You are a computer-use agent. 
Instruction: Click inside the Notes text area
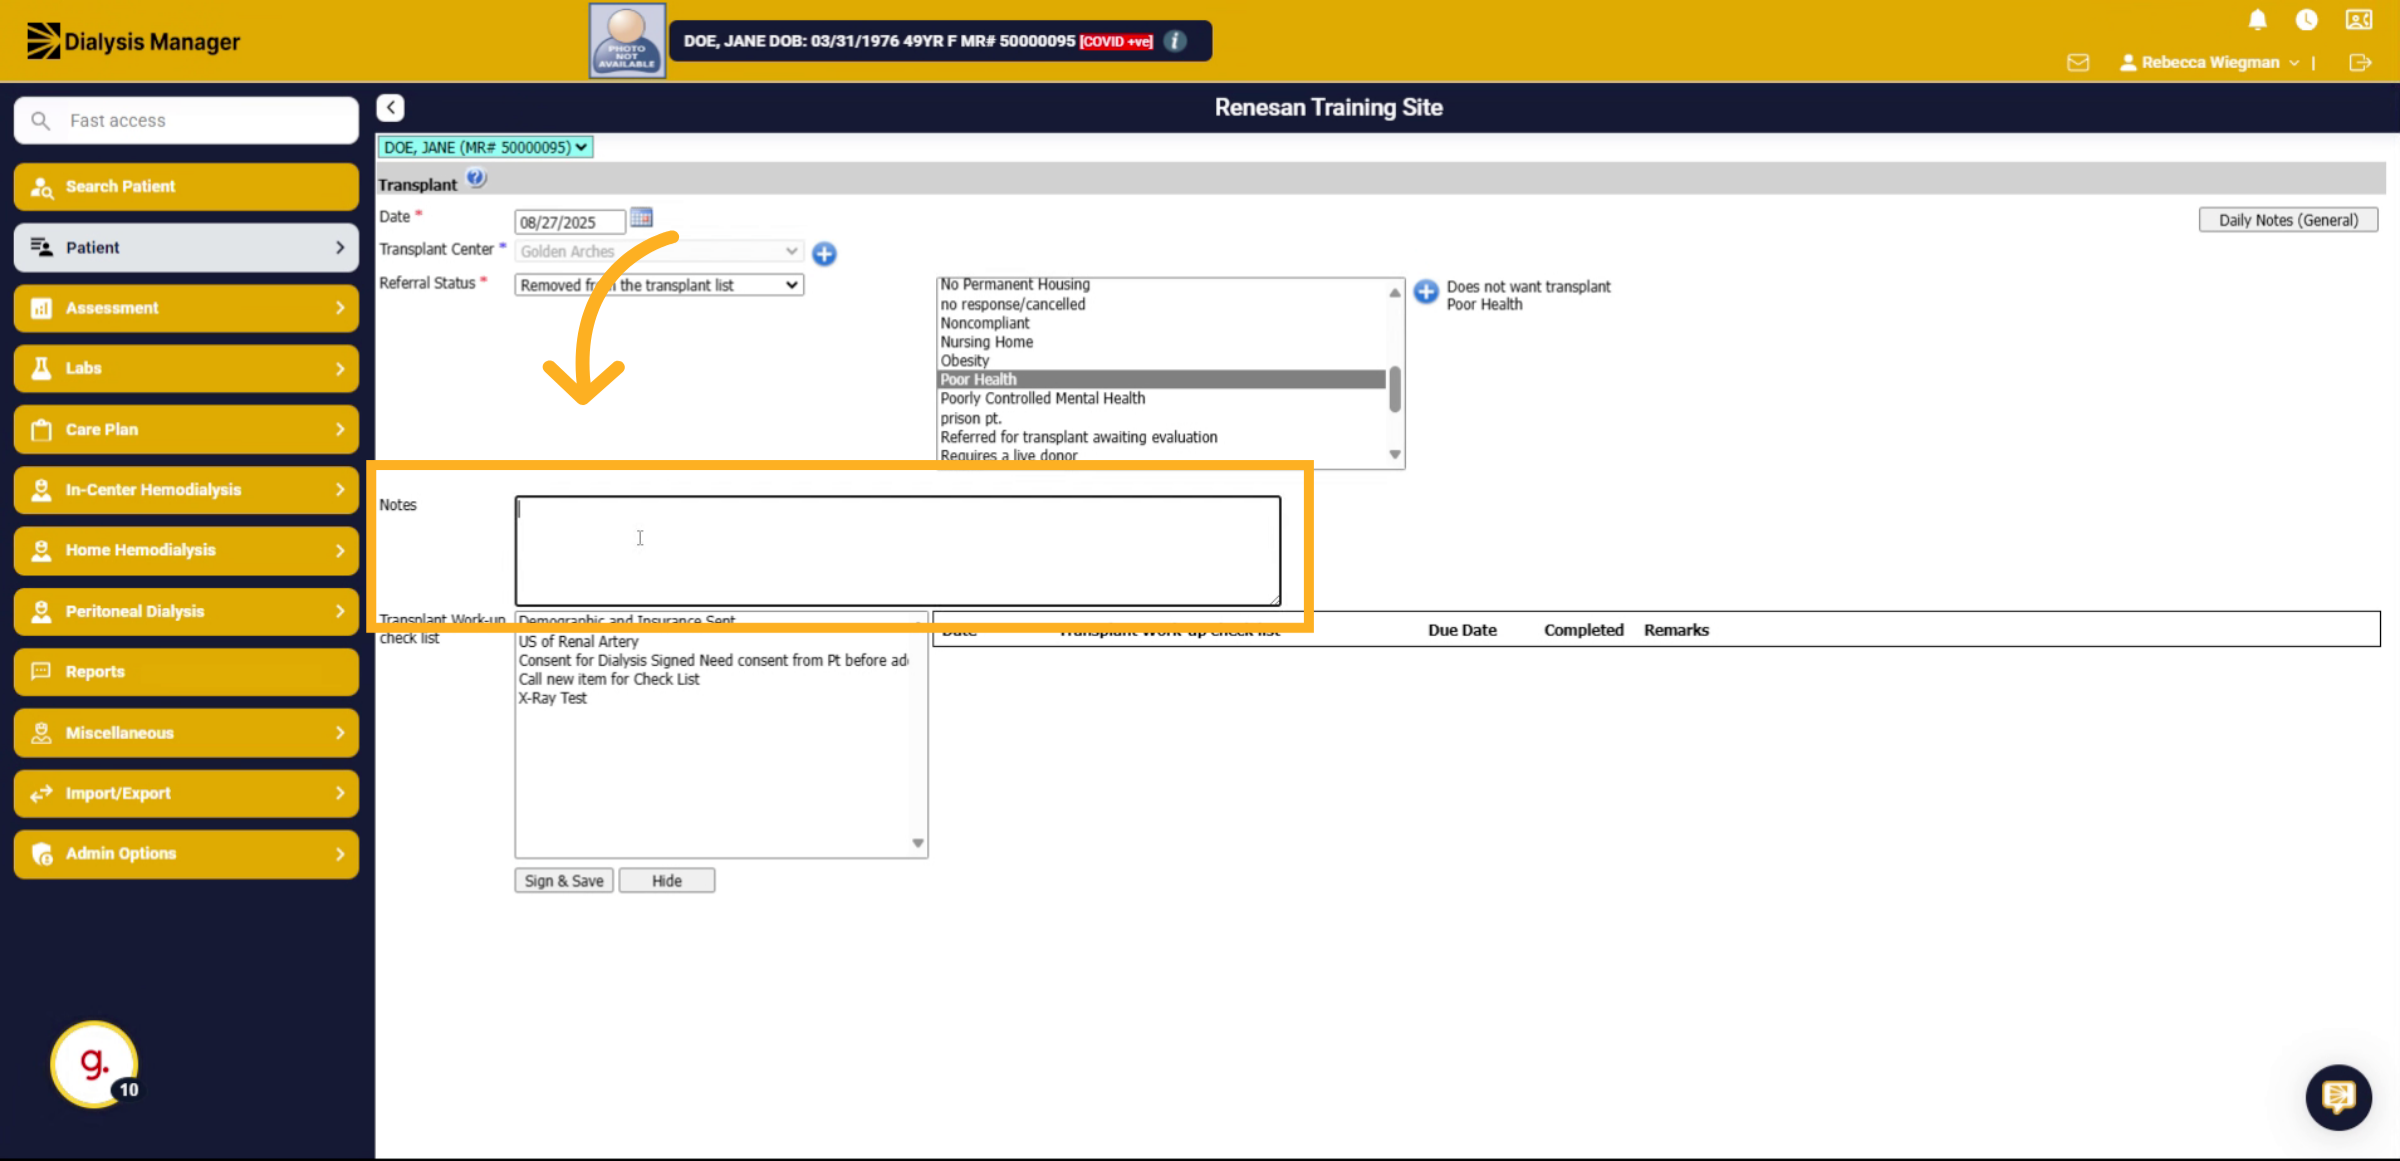[x=898, y=550]
